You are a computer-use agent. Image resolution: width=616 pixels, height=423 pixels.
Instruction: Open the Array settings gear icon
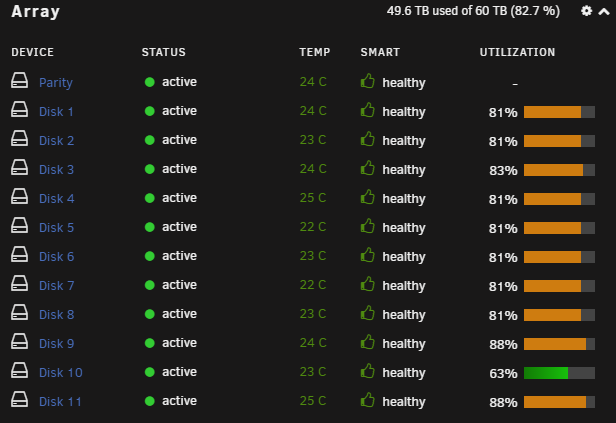[x=586, y=11]
